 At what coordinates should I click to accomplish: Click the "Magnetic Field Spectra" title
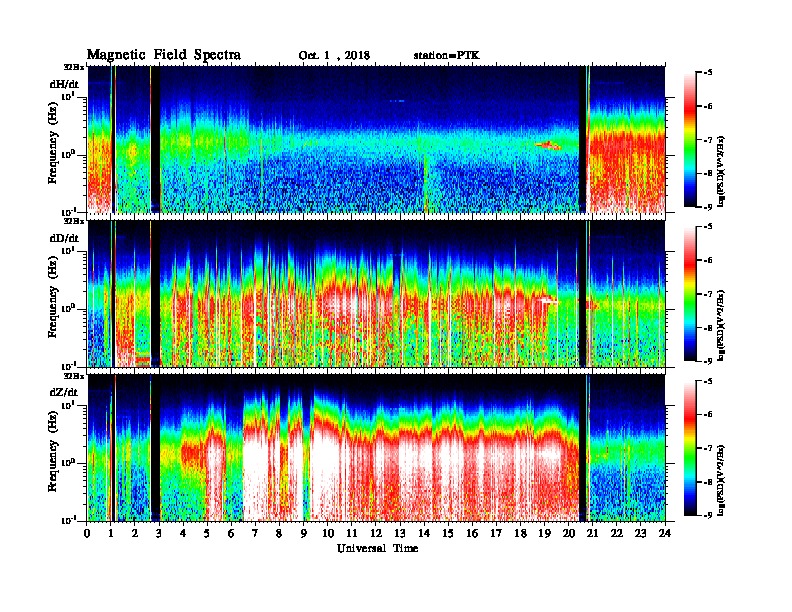coord(164,55)
